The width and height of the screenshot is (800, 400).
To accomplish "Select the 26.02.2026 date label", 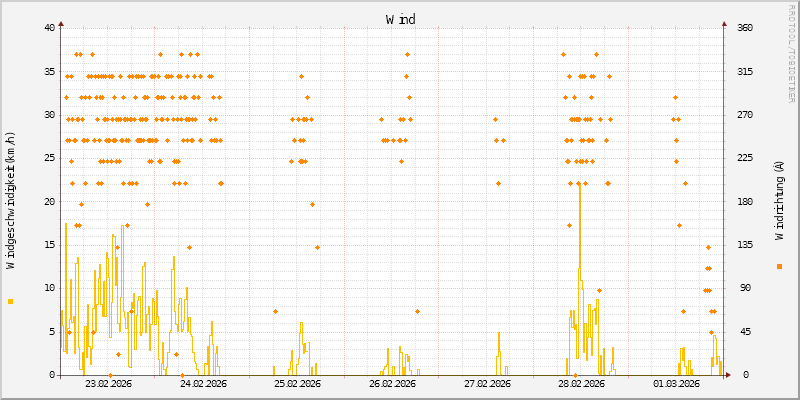I will [x=392, y=383].
